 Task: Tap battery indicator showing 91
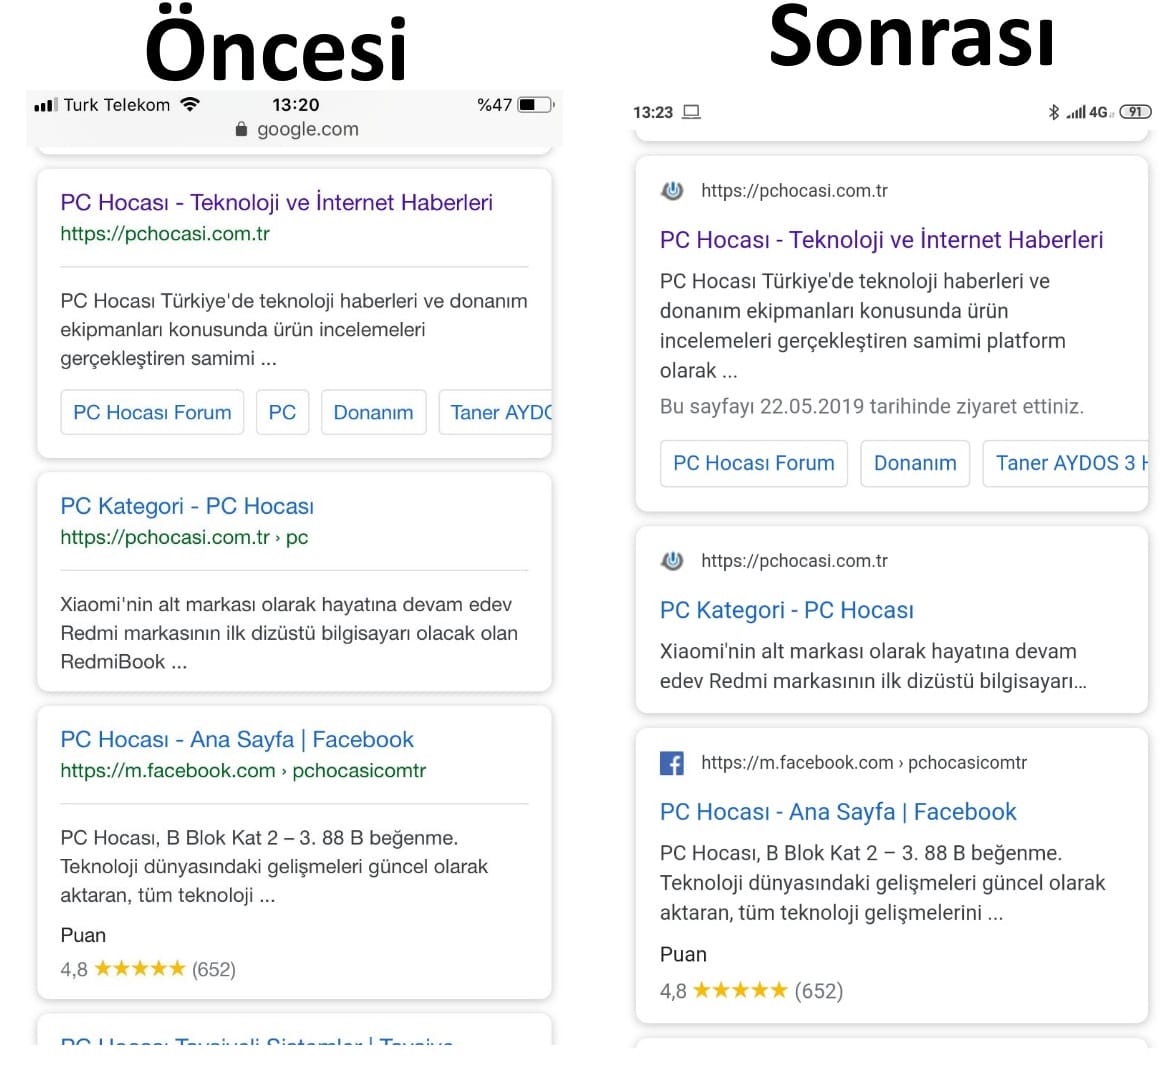[1135, 112]
